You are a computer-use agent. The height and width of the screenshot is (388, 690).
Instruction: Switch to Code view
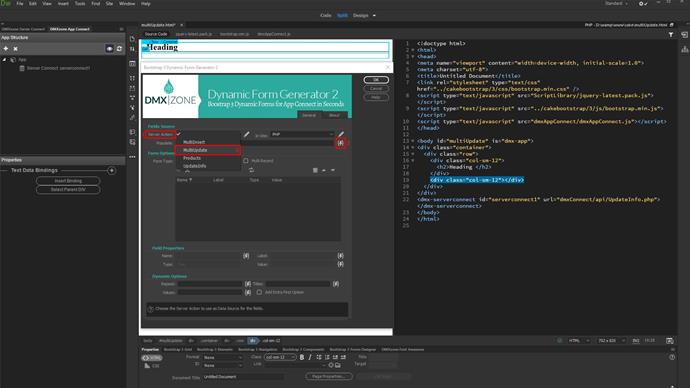click(326, 15)
